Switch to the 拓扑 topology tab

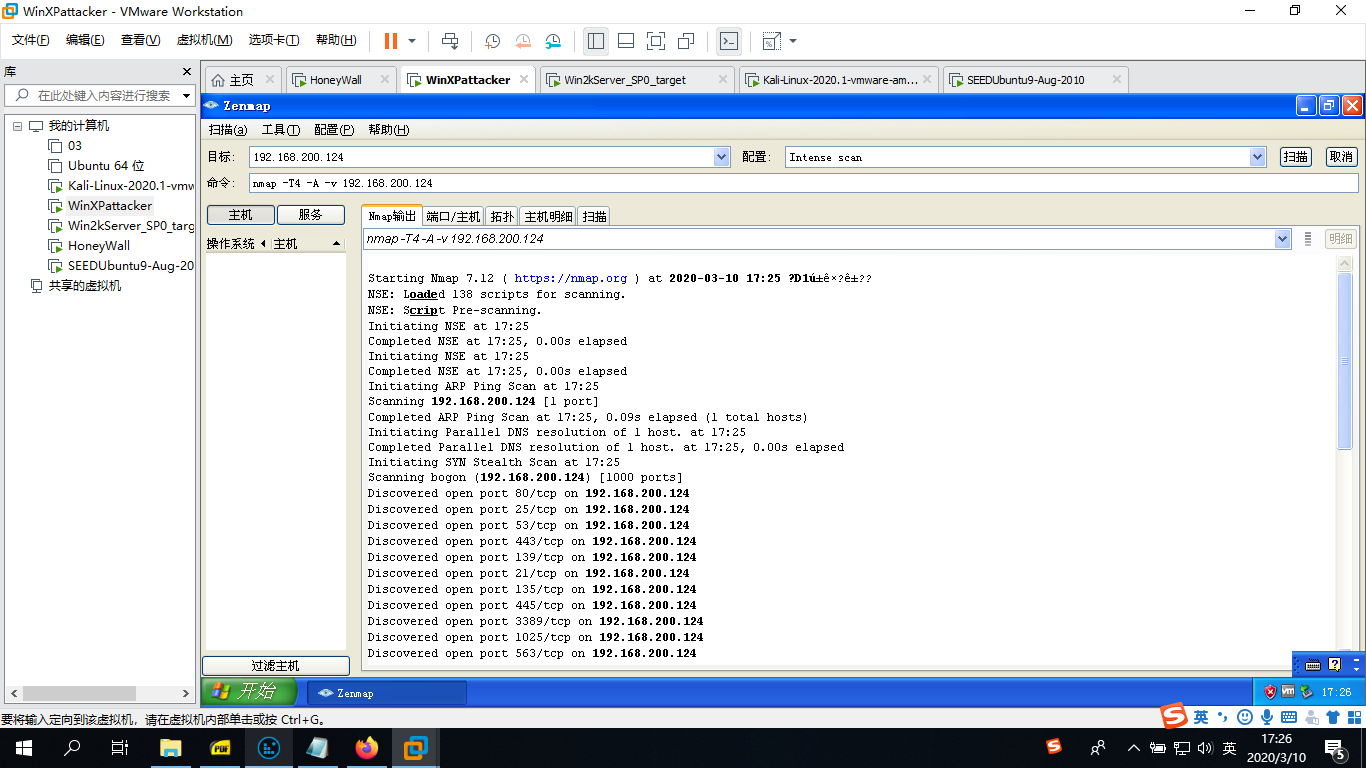click(502, 216)
